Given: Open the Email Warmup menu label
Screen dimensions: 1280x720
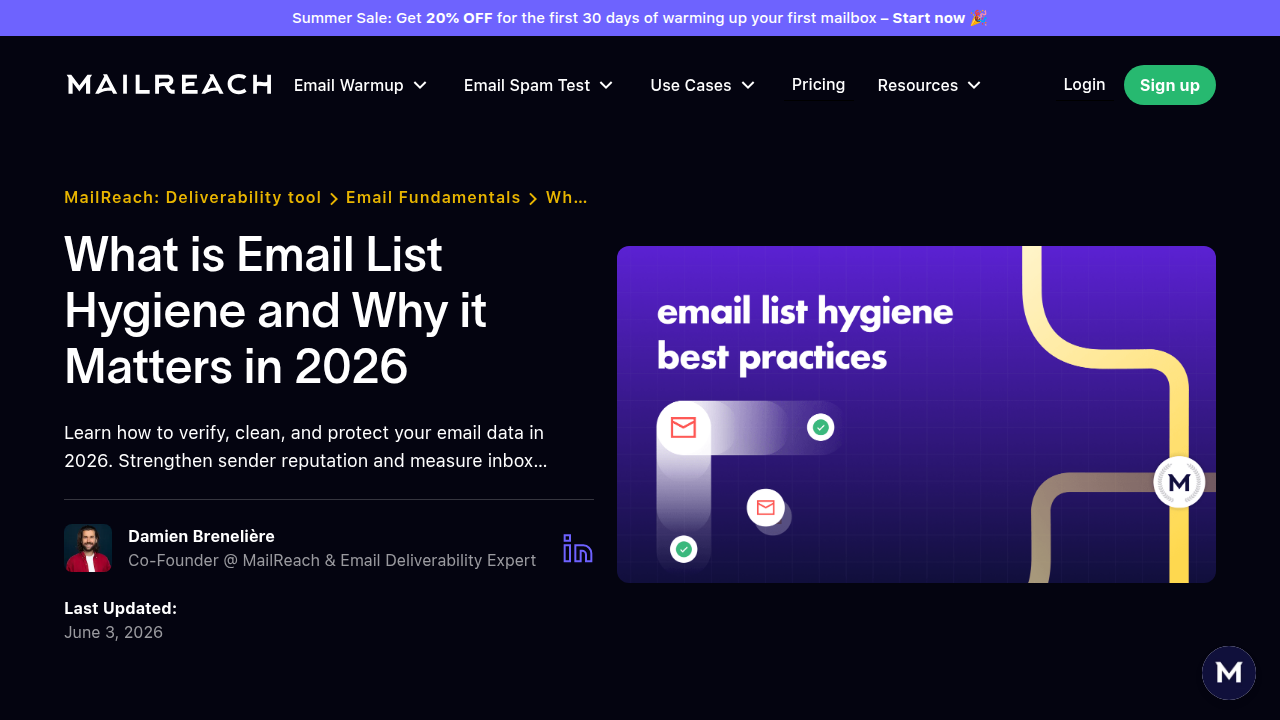Looking at the screenshot, I should tap(349, 85).
